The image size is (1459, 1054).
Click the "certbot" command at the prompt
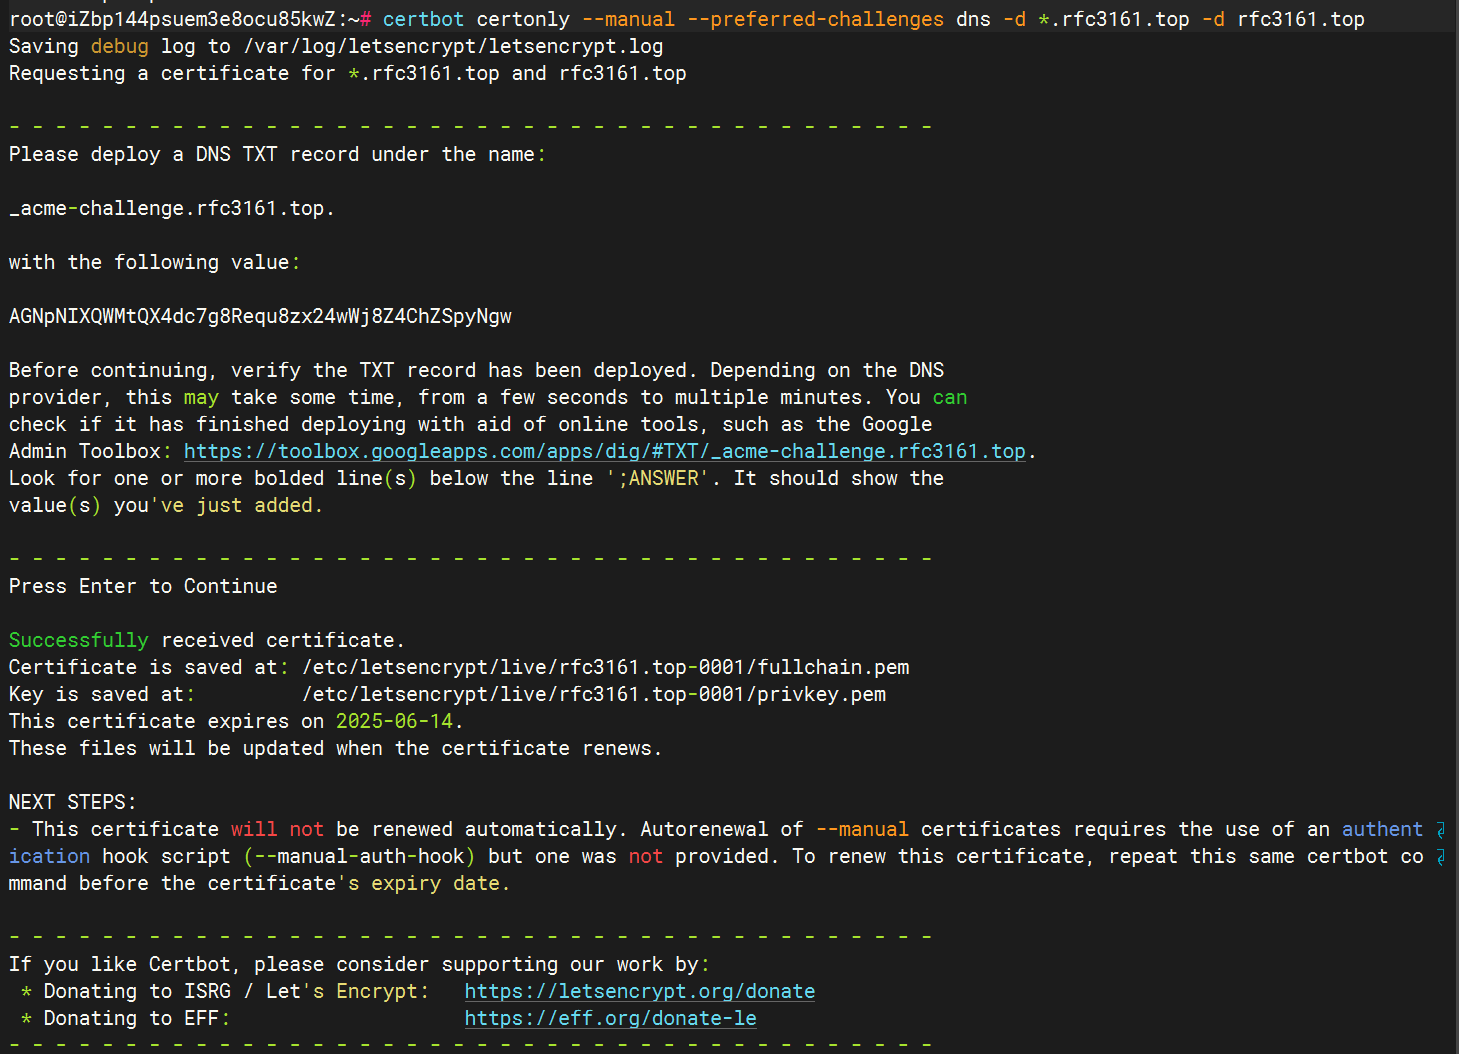pyautogui.click(x=423, y=19)
